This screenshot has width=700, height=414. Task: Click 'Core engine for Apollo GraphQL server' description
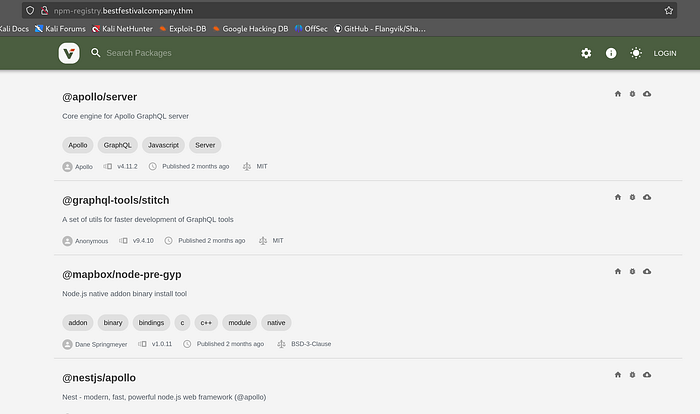(x=125, y=116)
